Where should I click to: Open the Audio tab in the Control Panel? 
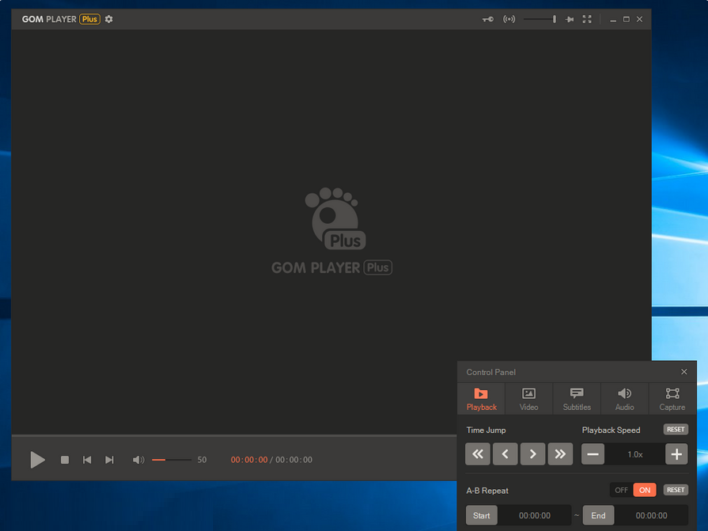[x=624, y=399]
